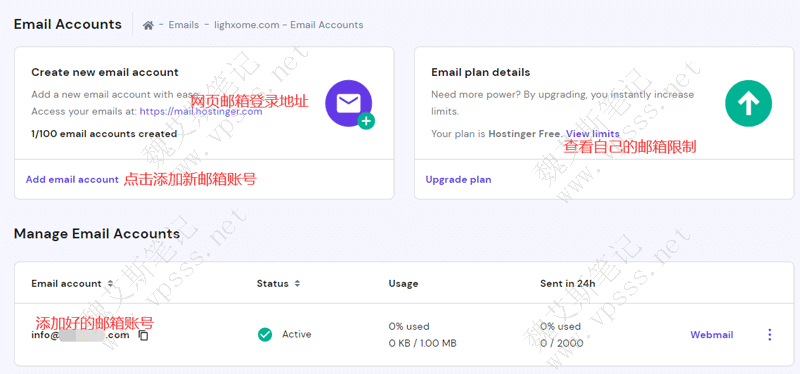This screenshot has width=800, height=374.
Task: Click Add email account
Action: point(72,180)
